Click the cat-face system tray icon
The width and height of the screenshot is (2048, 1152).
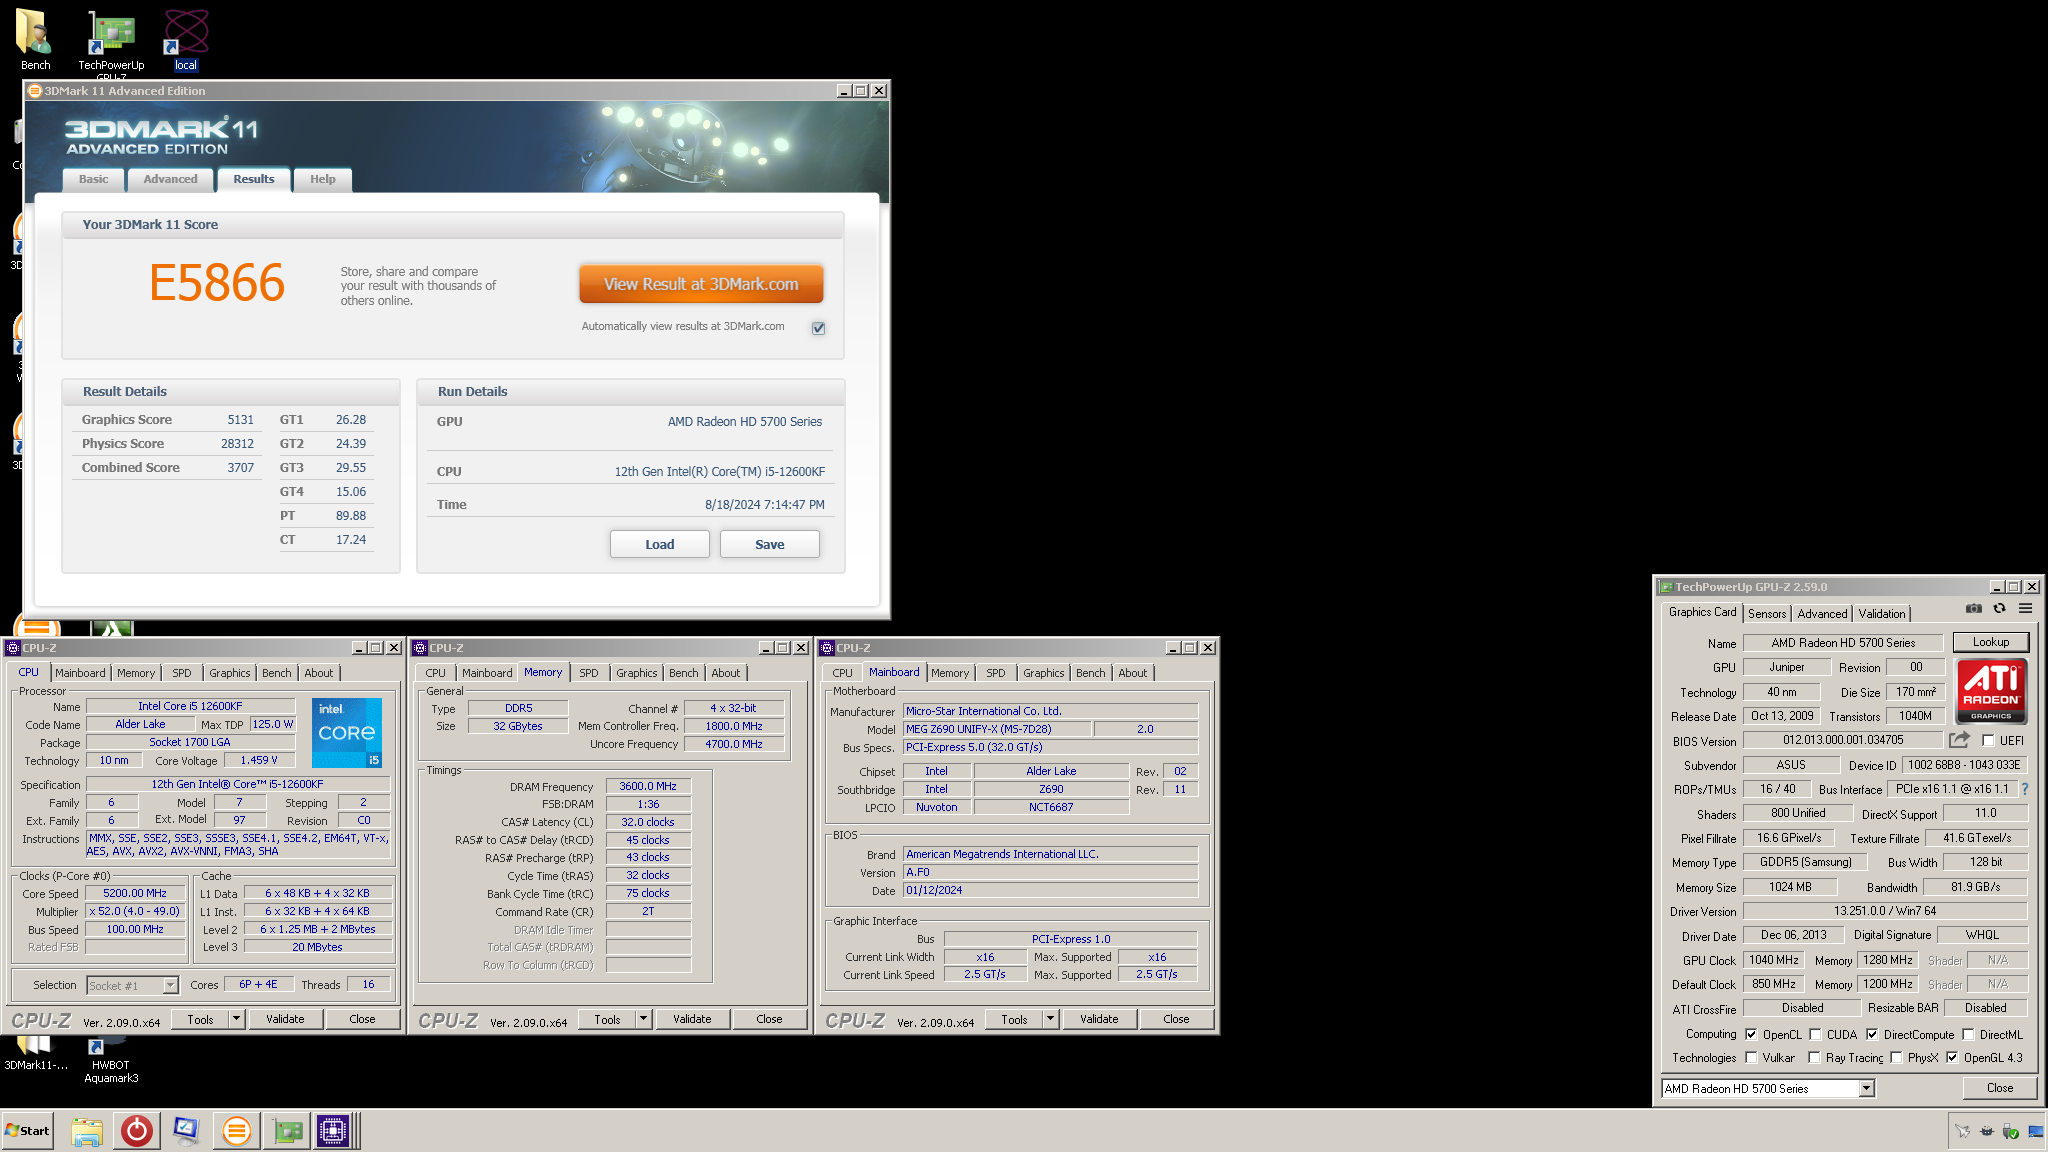tap(1986, 1131)
